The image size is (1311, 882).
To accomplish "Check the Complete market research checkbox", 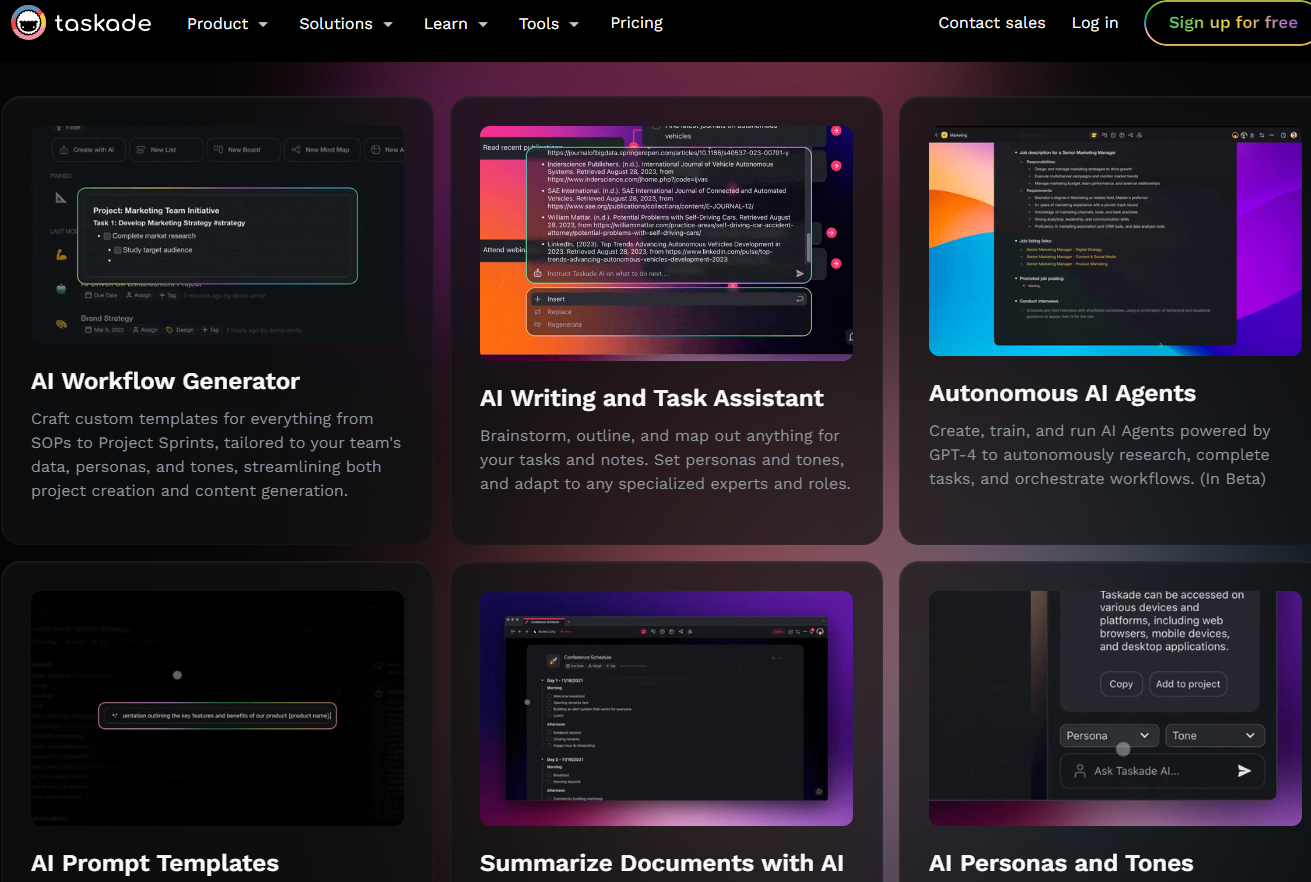I will [x=107, y=236].
